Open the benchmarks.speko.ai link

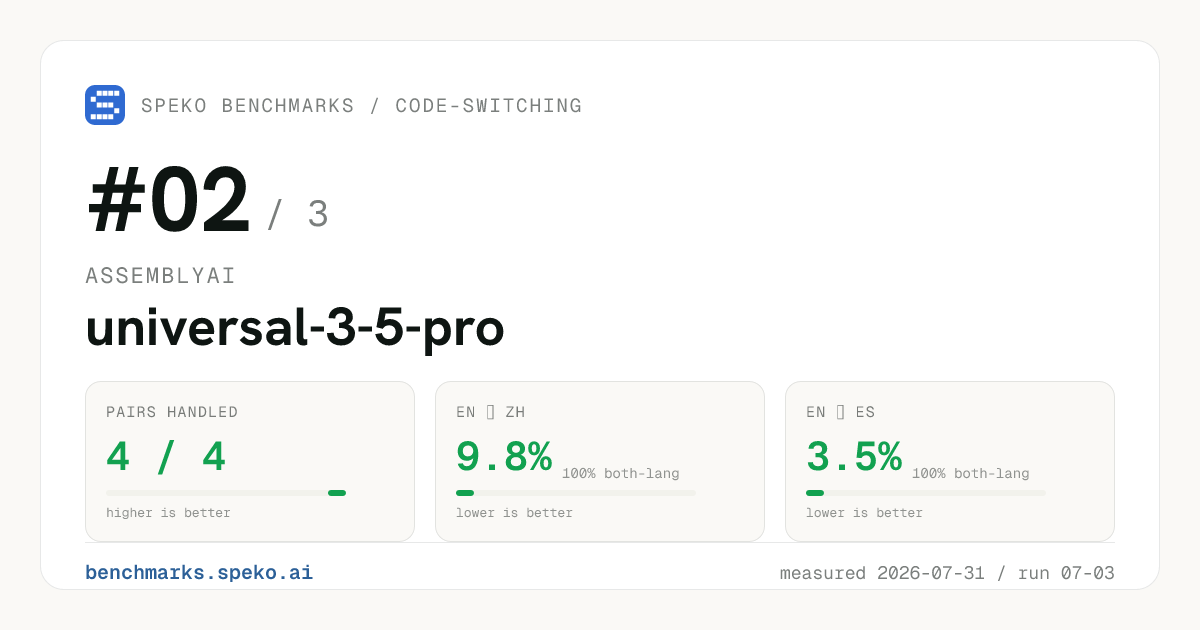point(199,573)
